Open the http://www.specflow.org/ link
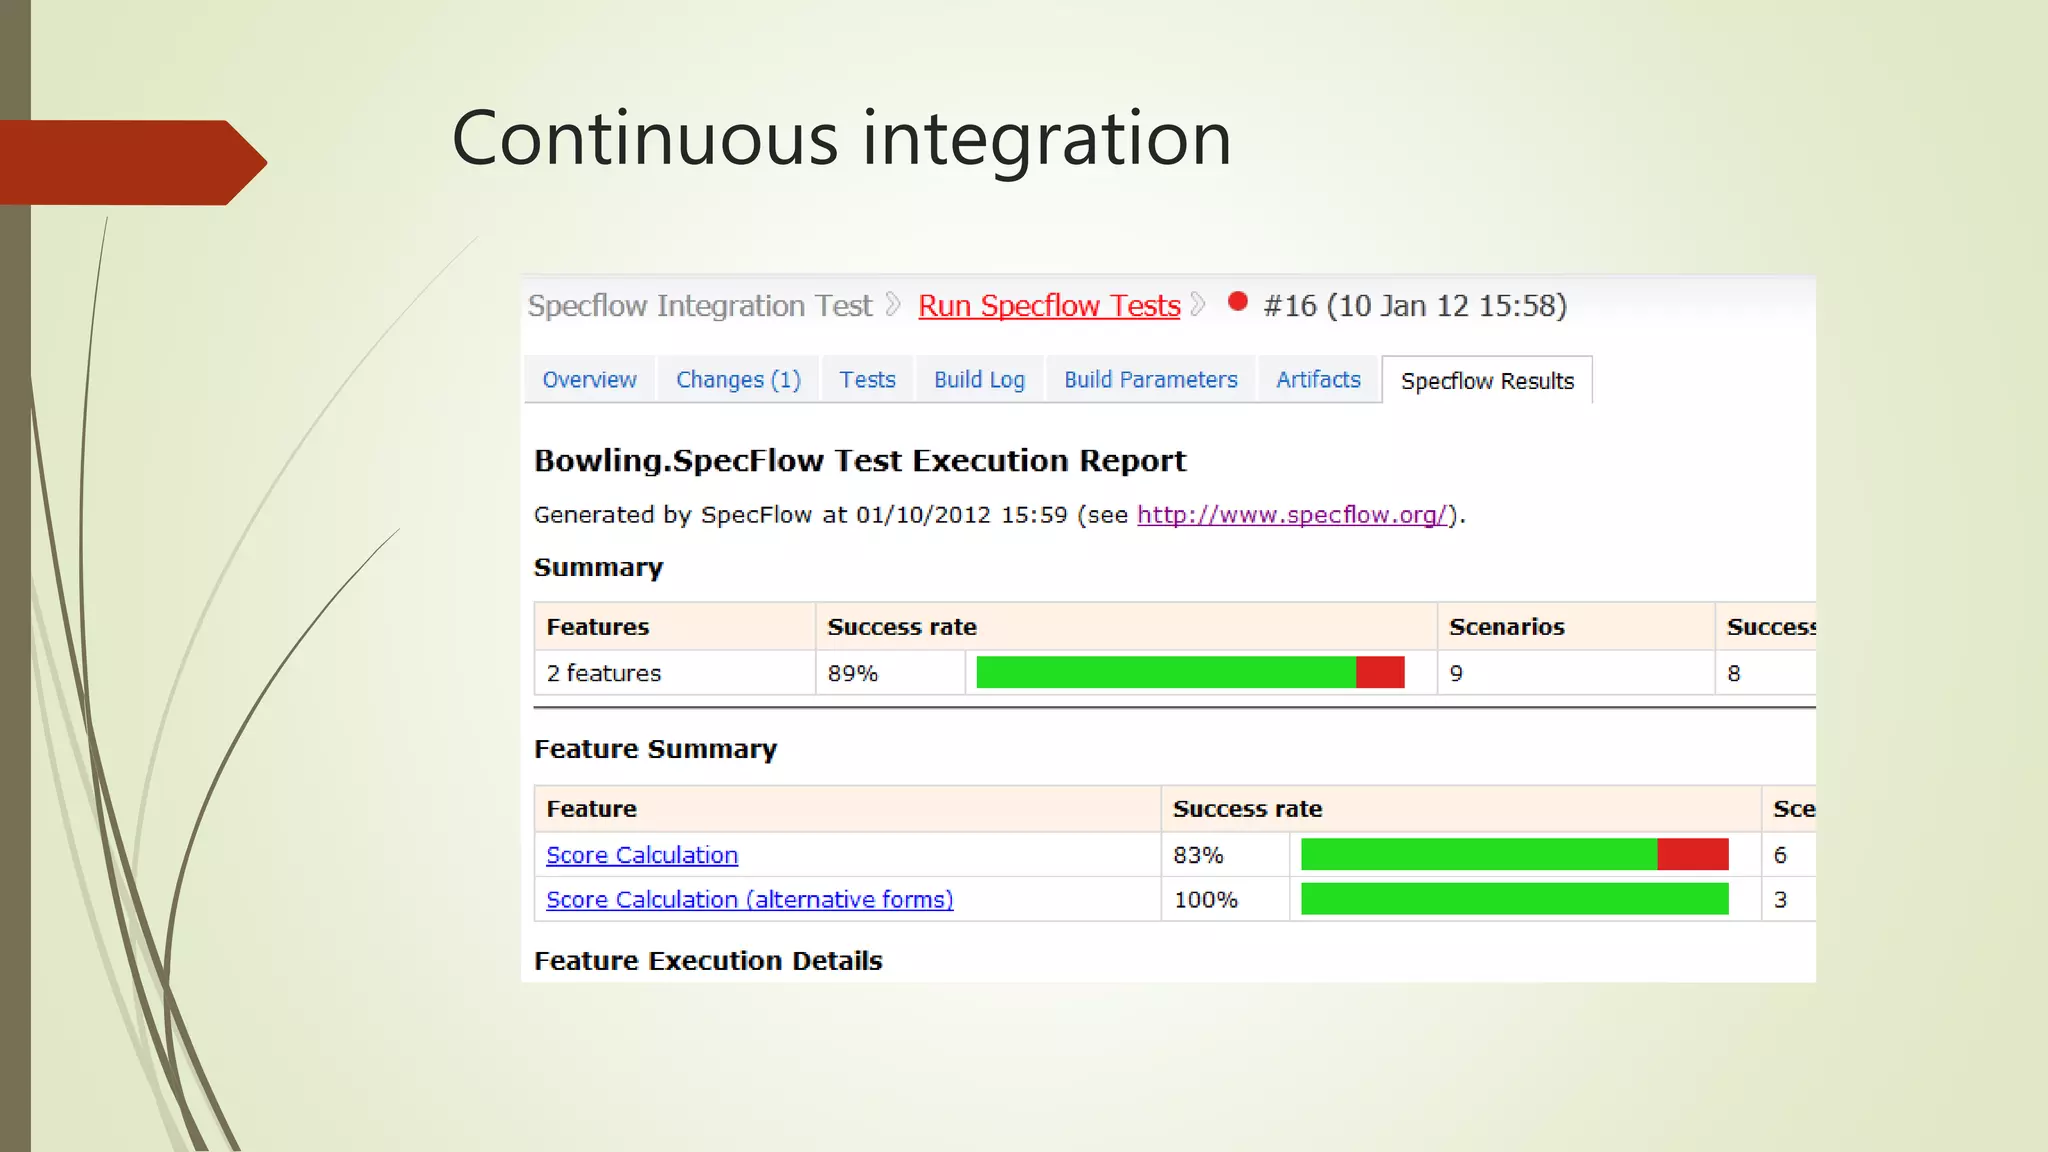Image resolution: width=2048 pixels, height=1152 pixels. coord(1292,515)
